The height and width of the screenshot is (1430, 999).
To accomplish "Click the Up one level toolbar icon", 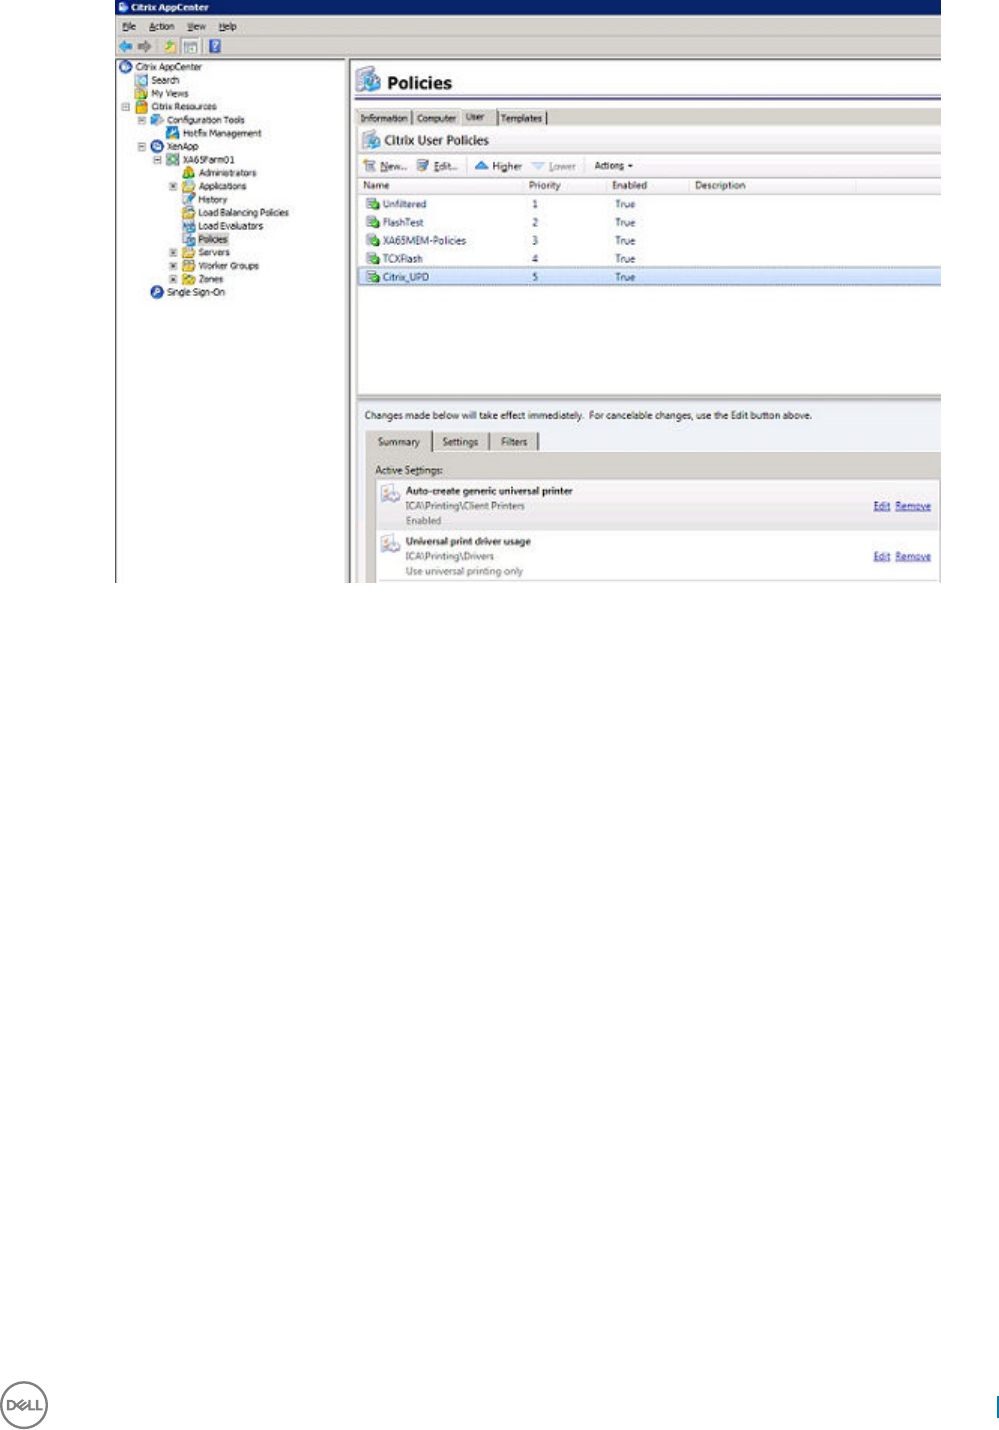I will 170,46.
